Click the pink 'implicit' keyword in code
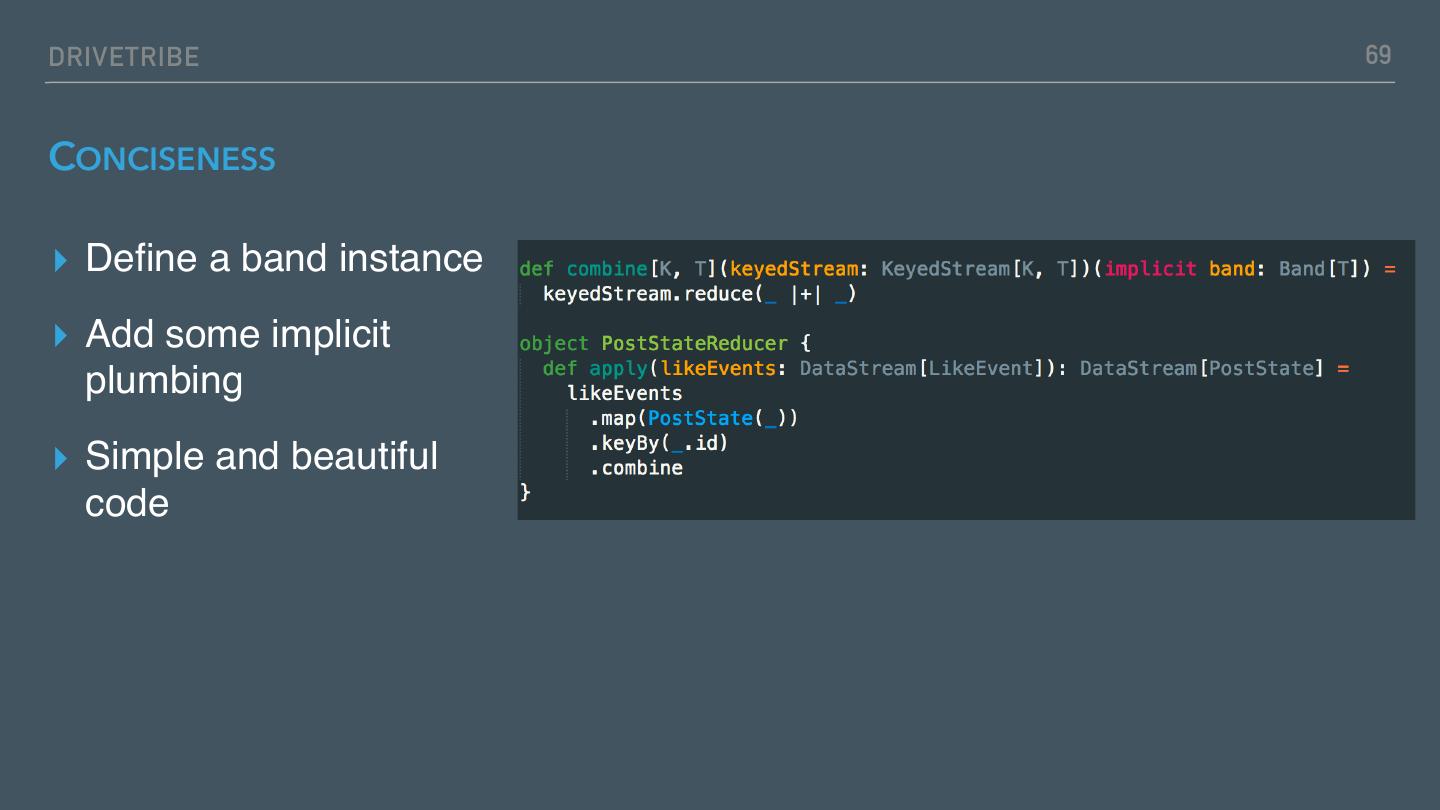 (x=1150, y=269)
